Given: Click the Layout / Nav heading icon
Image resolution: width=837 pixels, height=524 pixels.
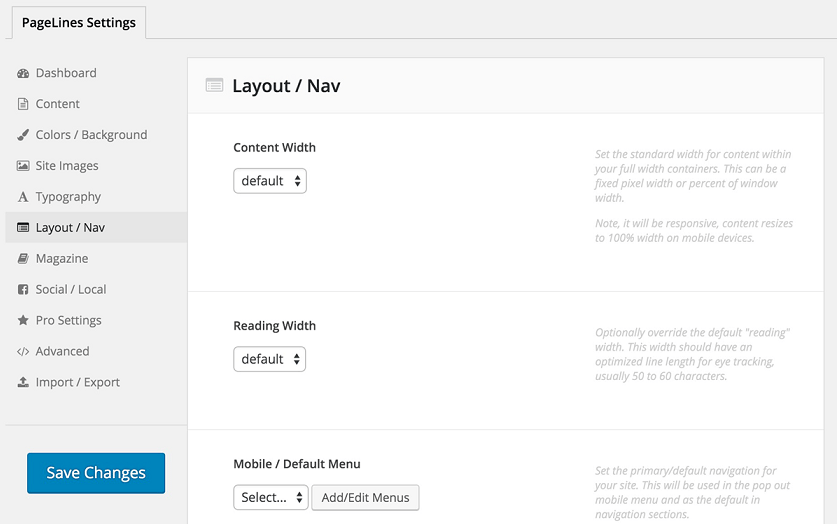Looking at the screenshot, I should click(214, 85).
